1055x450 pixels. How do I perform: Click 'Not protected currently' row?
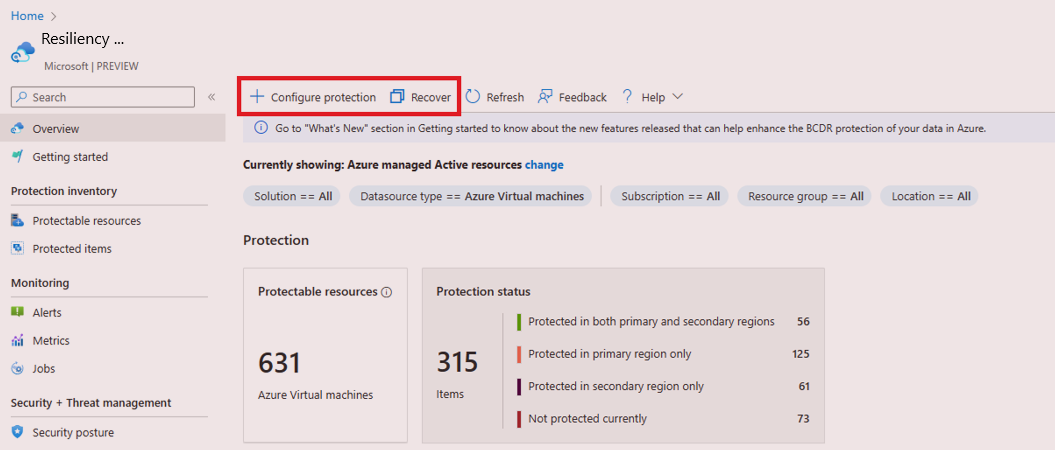click(x=663, y=418)
